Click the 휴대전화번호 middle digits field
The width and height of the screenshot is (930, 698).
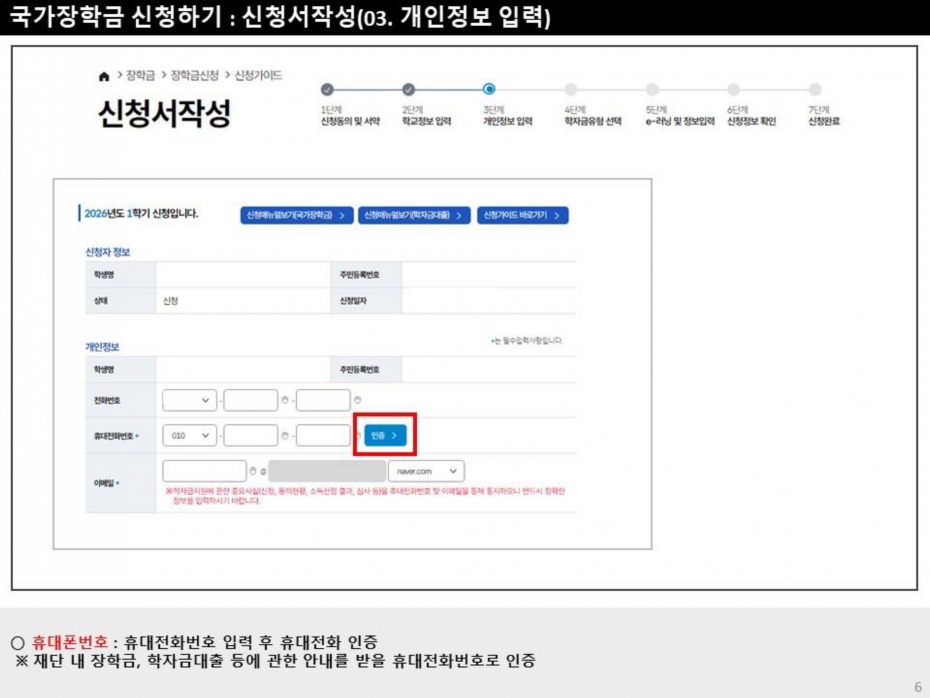[x=251, y=436]
